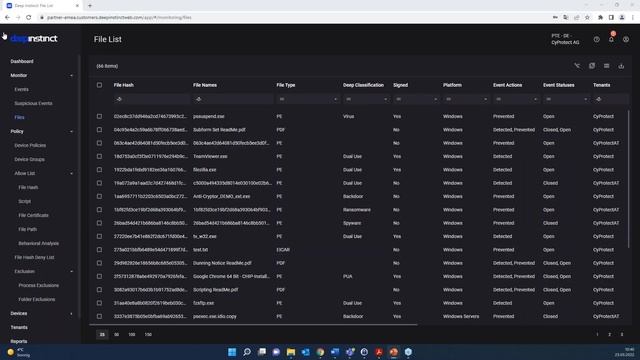
Task: Switch to Chrome in the taskbar
Action: 320,352
